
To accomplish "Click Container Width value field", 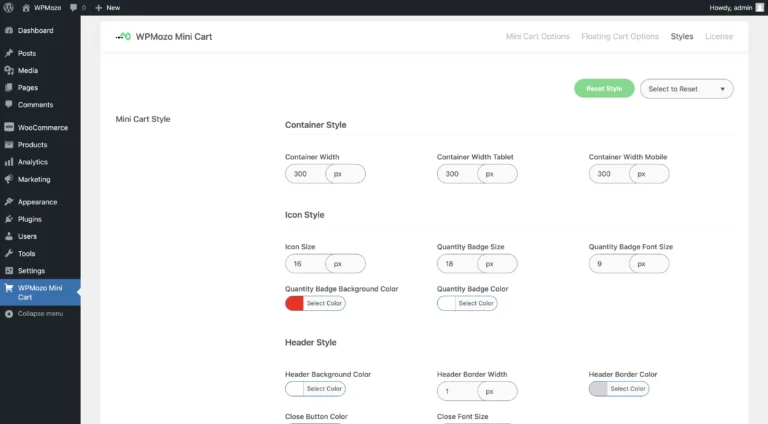I will pyautogui.click(x=306, y=174).
